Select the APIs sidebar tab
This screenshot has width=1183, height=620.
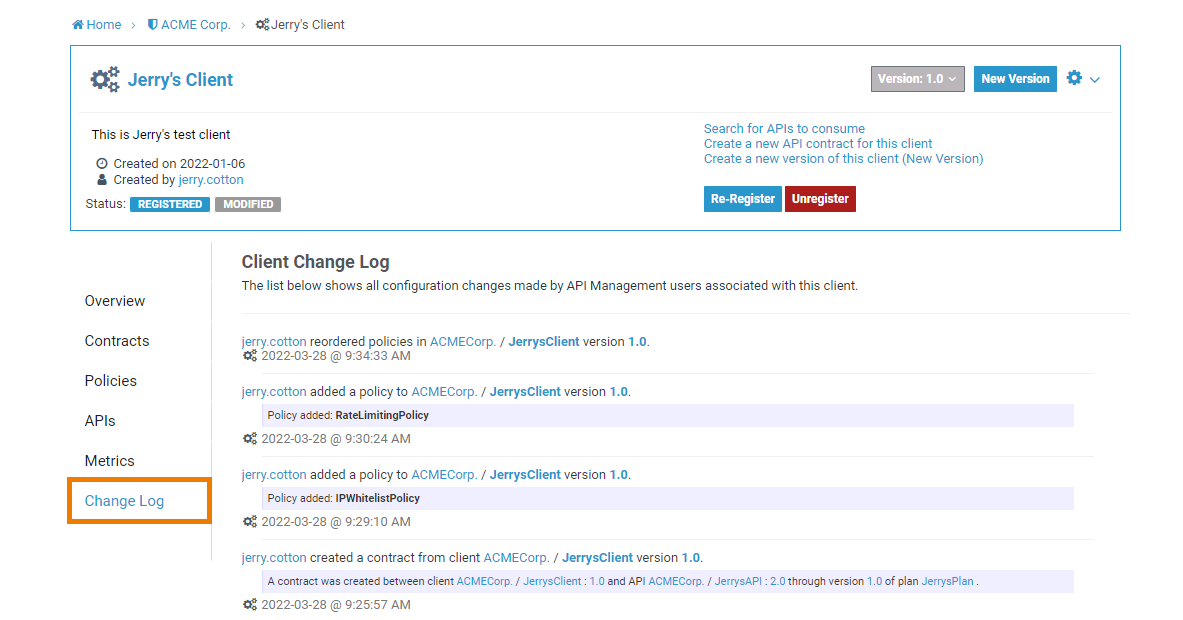pos(100,421)
